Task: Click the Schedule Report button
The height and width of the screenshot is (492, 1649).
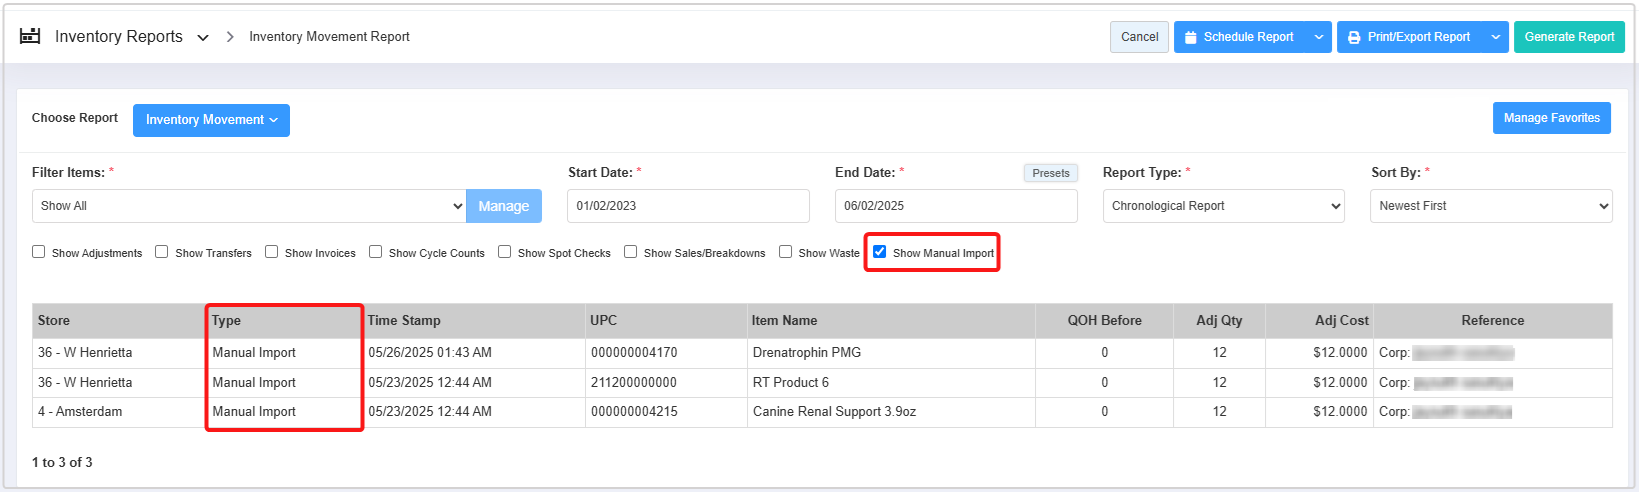Action: [x=1239, y=37]
